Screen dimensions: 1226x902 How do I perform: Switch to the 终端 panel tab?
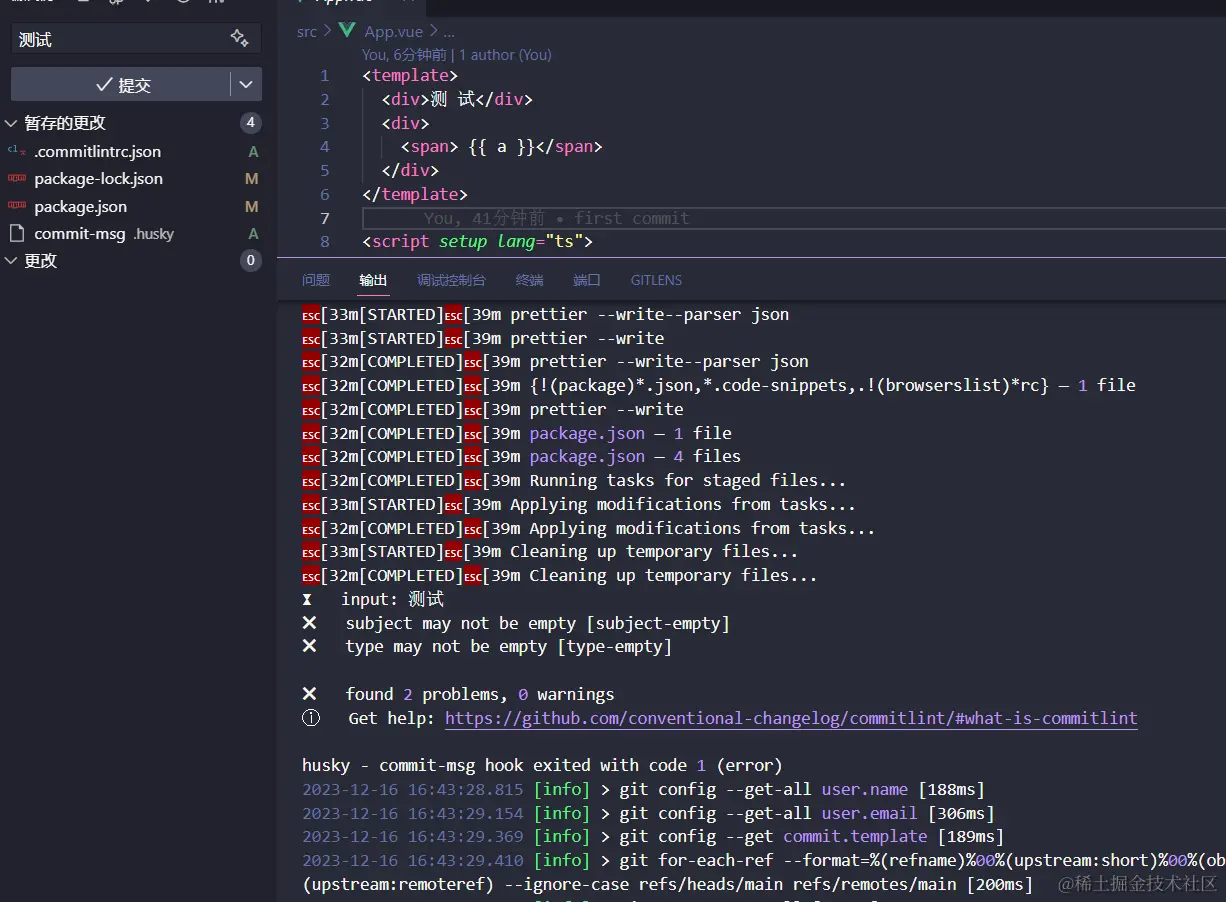click(529, 280)
